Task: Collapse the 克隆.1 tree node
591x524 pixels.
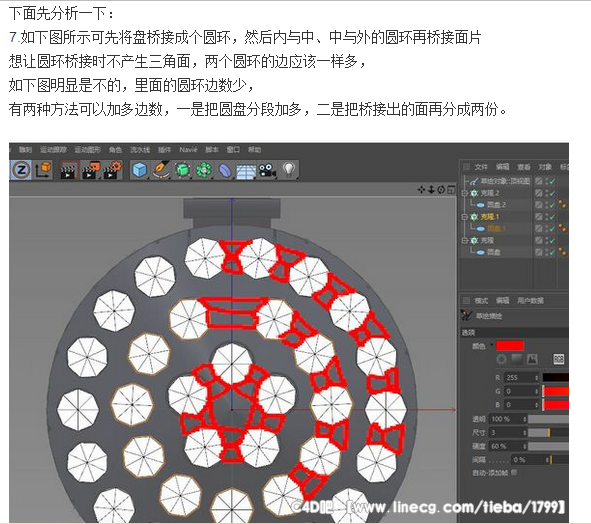Action: pos(465,217)
